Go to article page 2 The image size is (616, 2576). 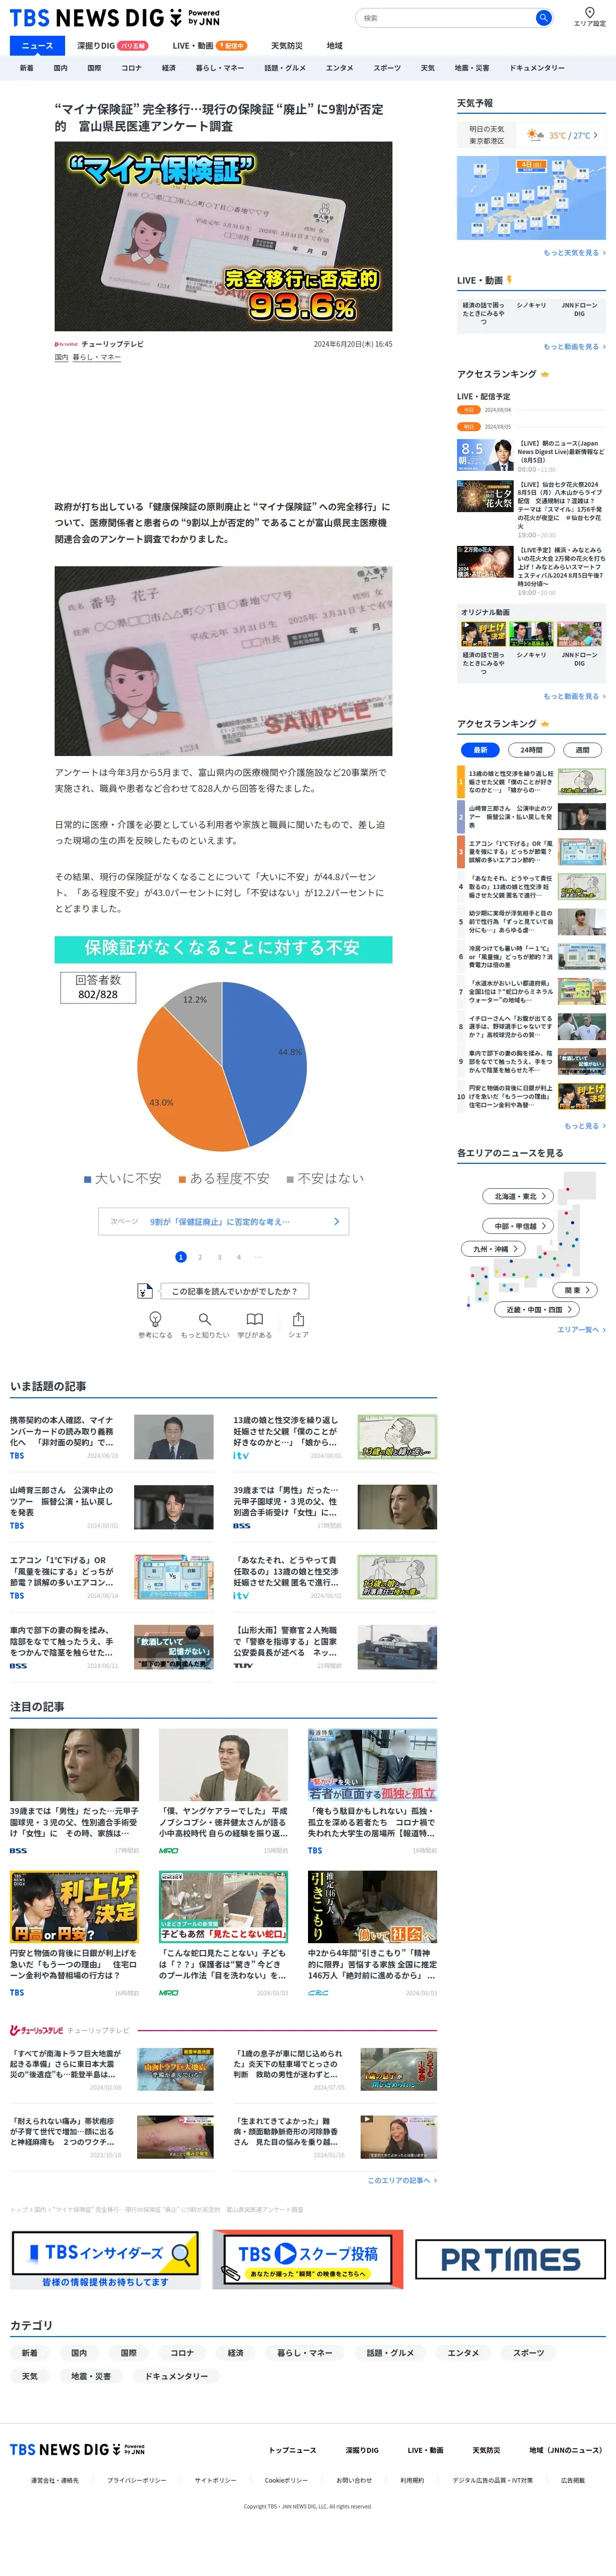point(200,1257)
